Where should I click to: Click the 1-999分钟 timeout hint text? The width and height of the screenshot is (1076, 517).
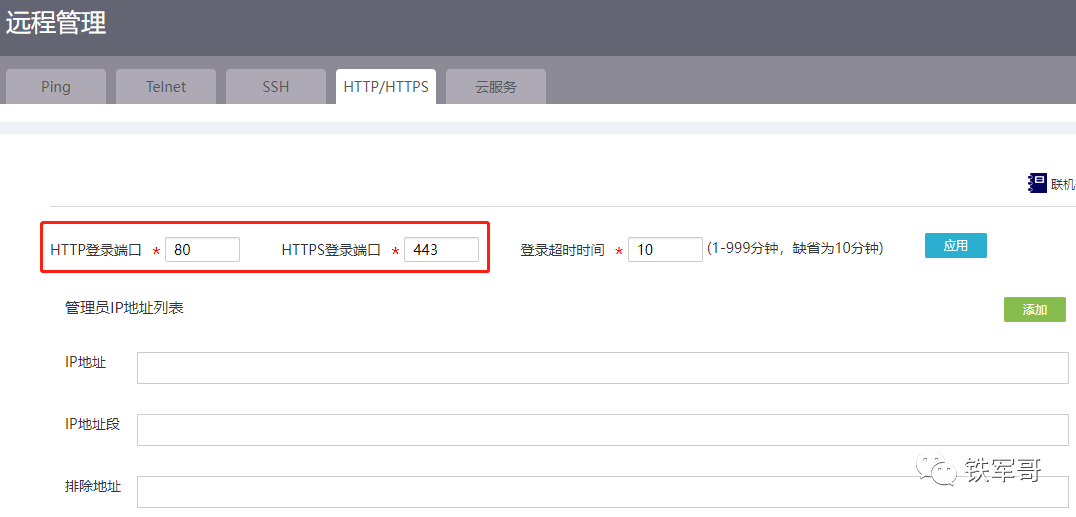794,248
